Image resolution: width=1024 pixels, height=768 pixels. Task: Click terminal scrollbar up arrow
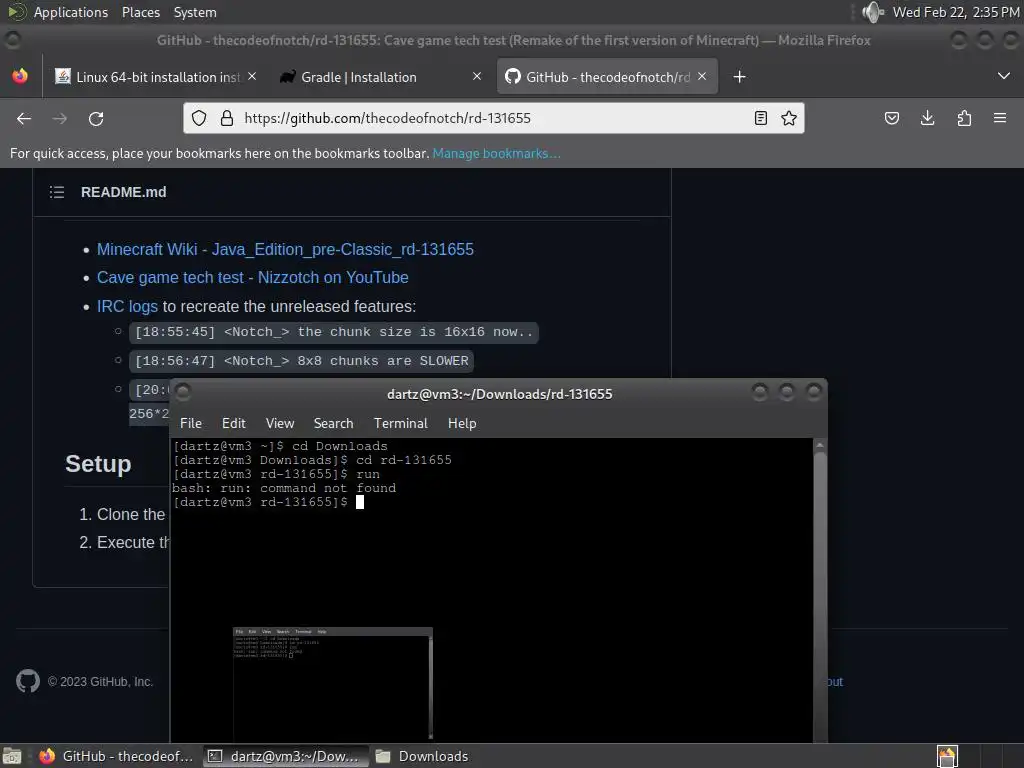point(820,445)
